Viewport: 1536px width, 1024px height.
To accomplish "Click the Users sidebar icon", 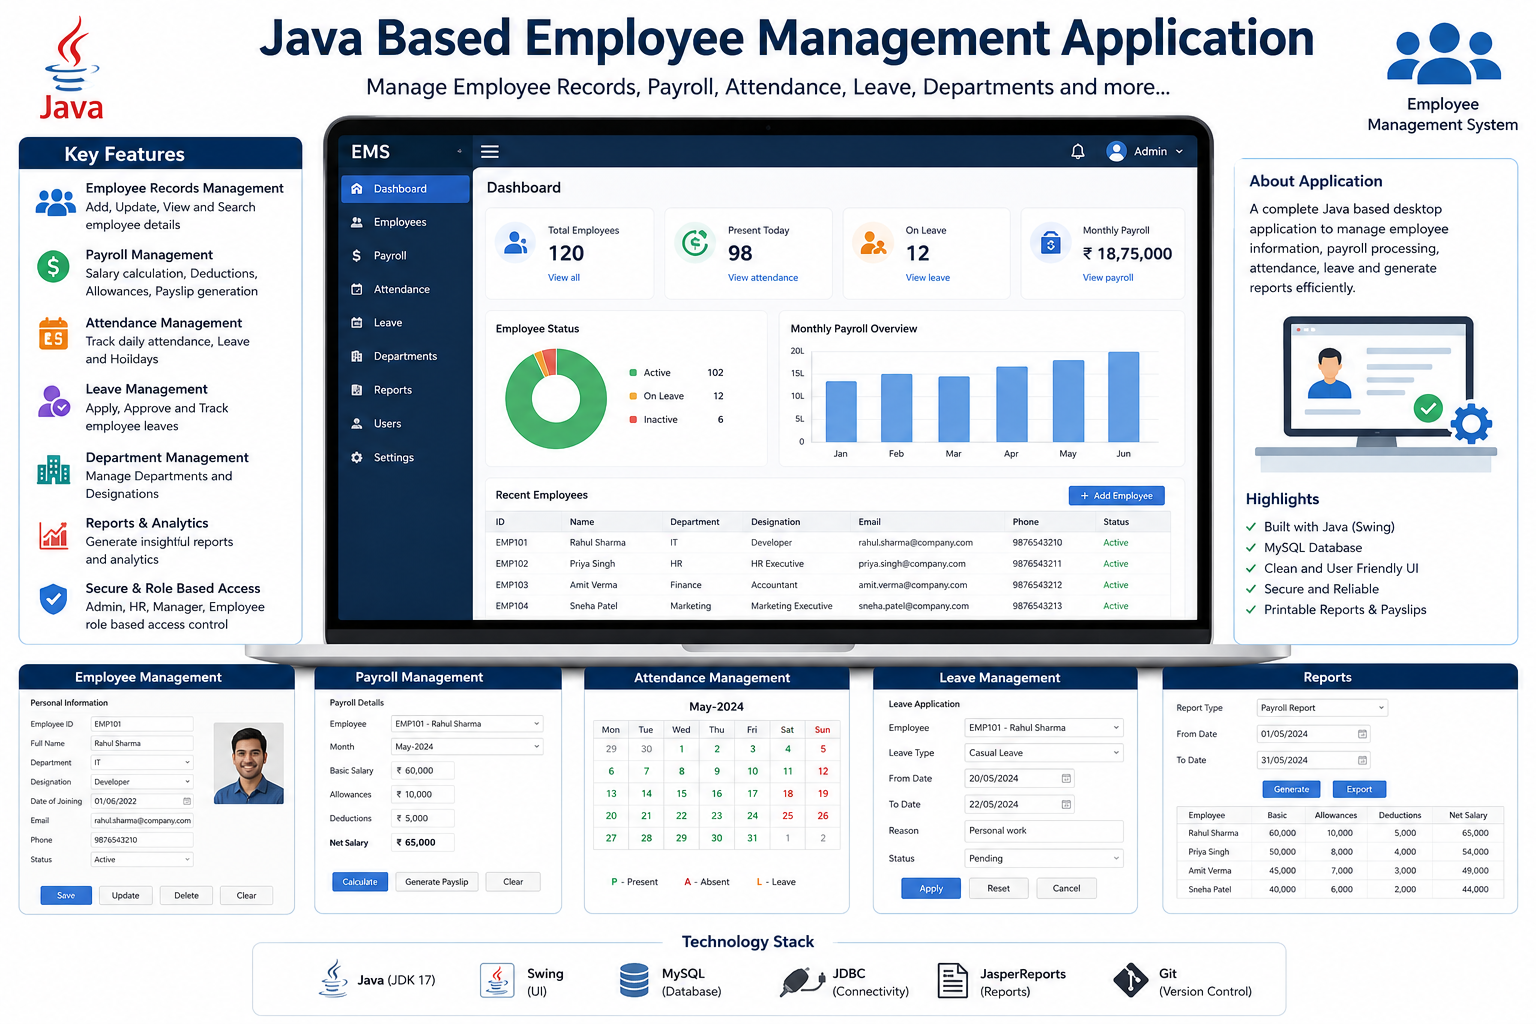I will point(357,424).
